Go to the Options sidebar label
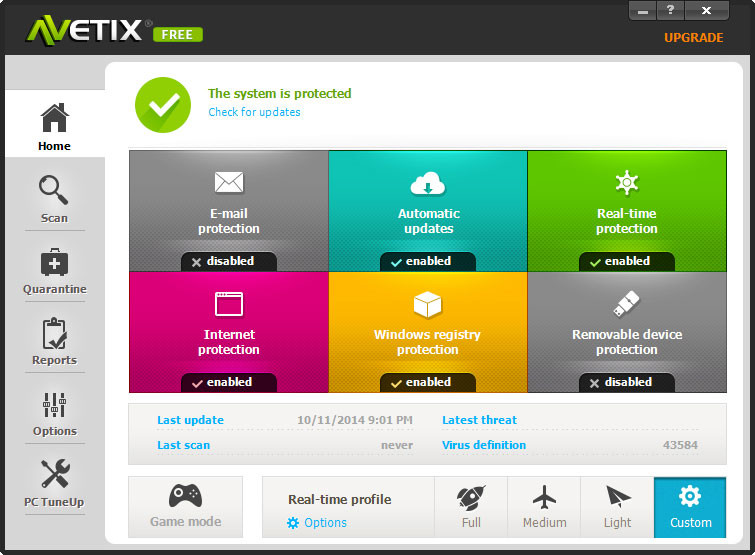This screenshot has width=755, height=555. pos(54,431)
